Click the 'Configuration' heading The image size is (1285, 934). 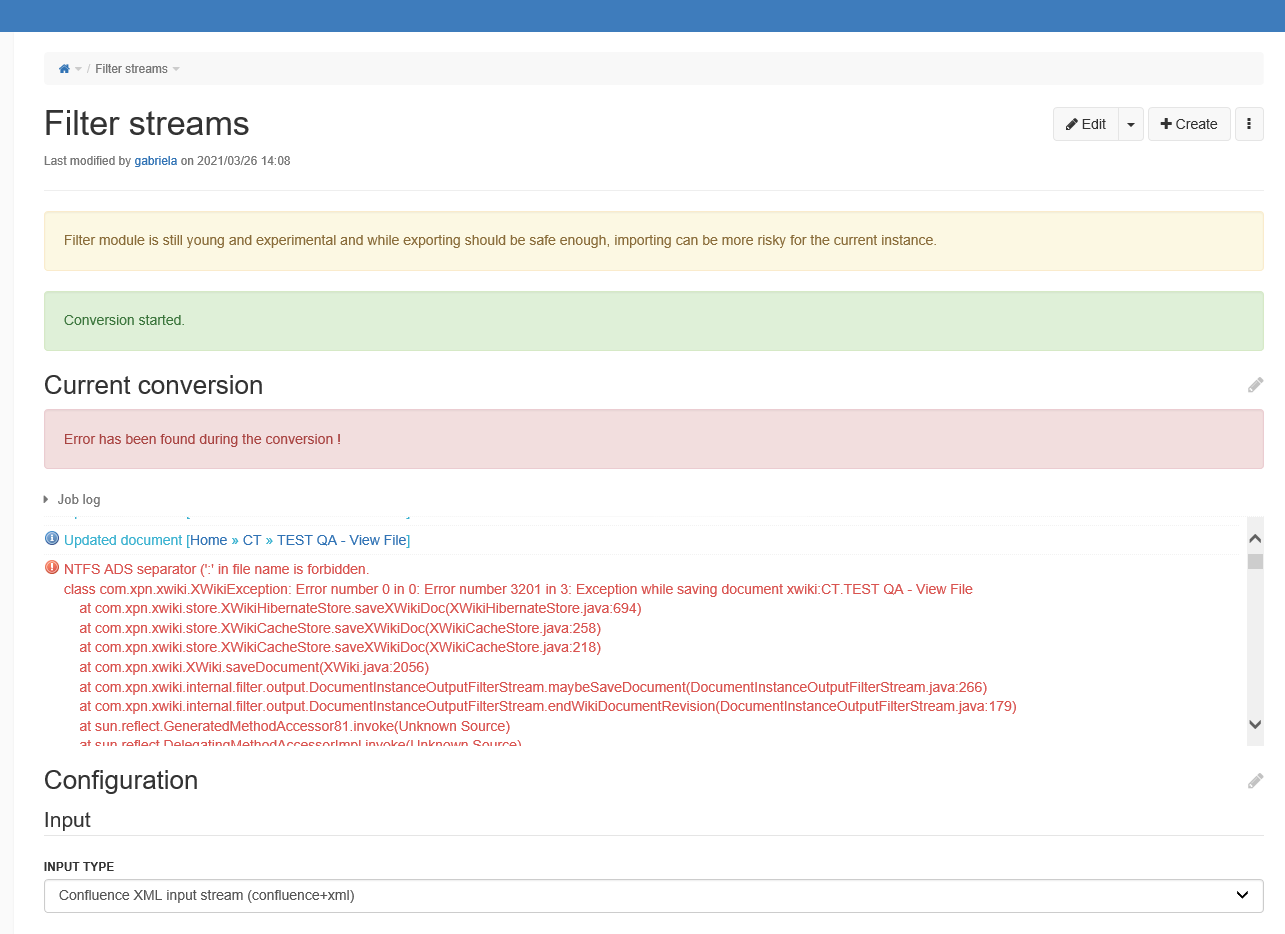tap(121, 780)
